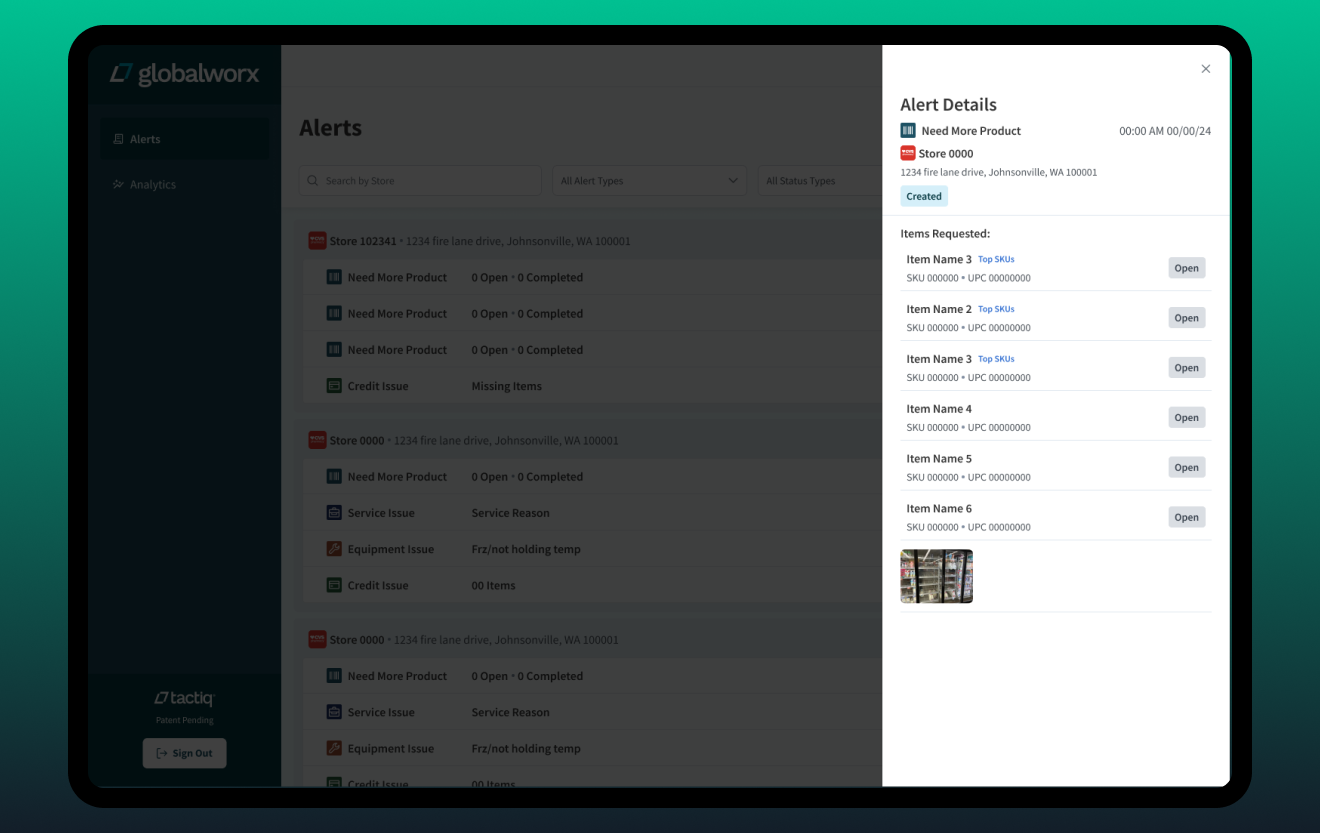Screen dimensions: 1320x833
Task: Click the Open button for Item Name 5
Action: (1186, 467)
